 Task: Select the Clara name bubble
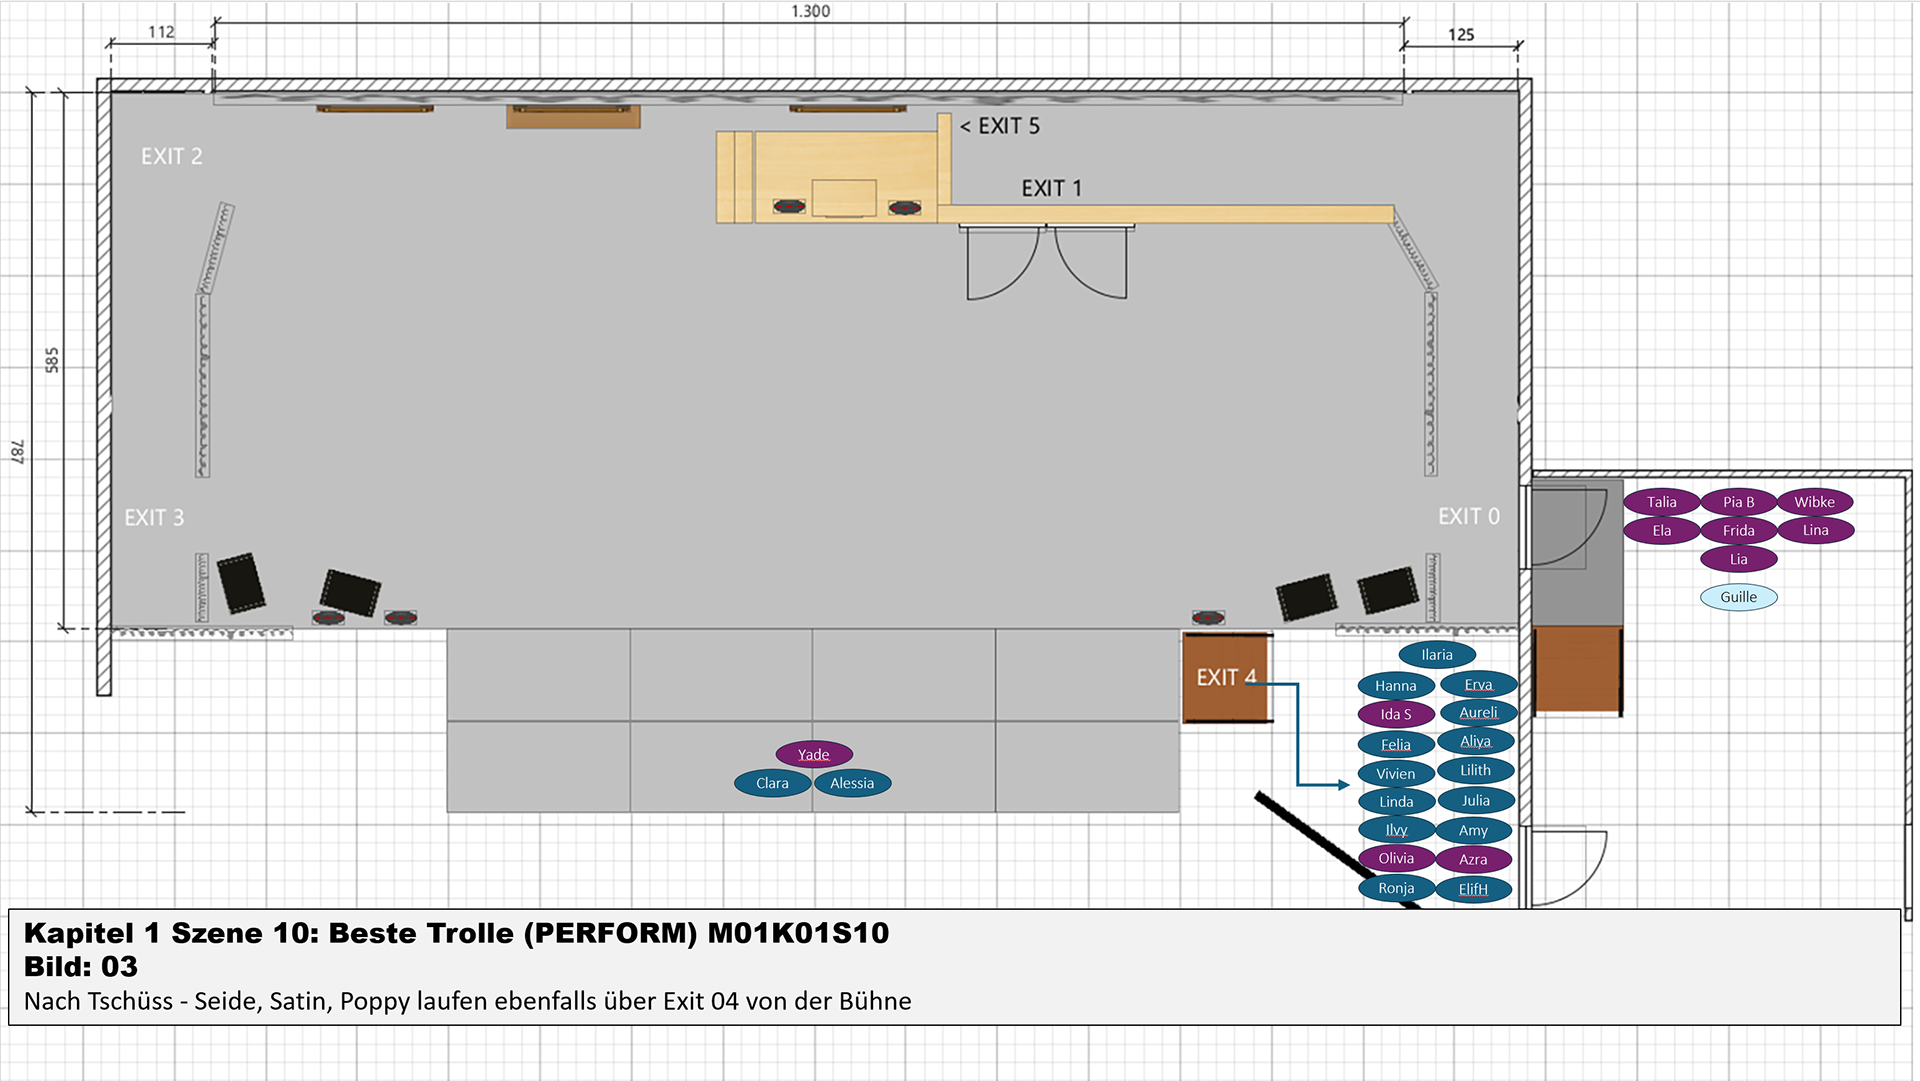tap(772, 783)
